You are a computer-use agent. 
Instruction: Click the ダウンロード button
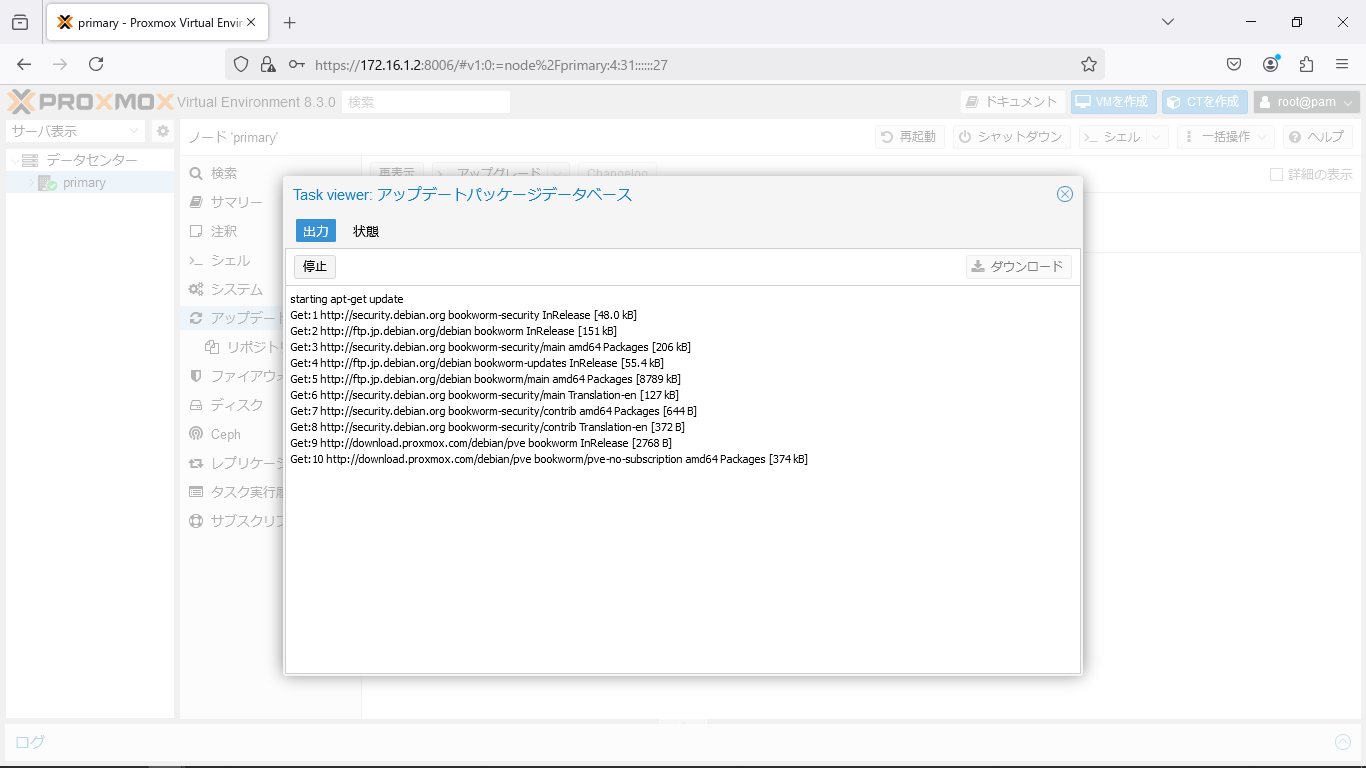tap(1019, 267)
